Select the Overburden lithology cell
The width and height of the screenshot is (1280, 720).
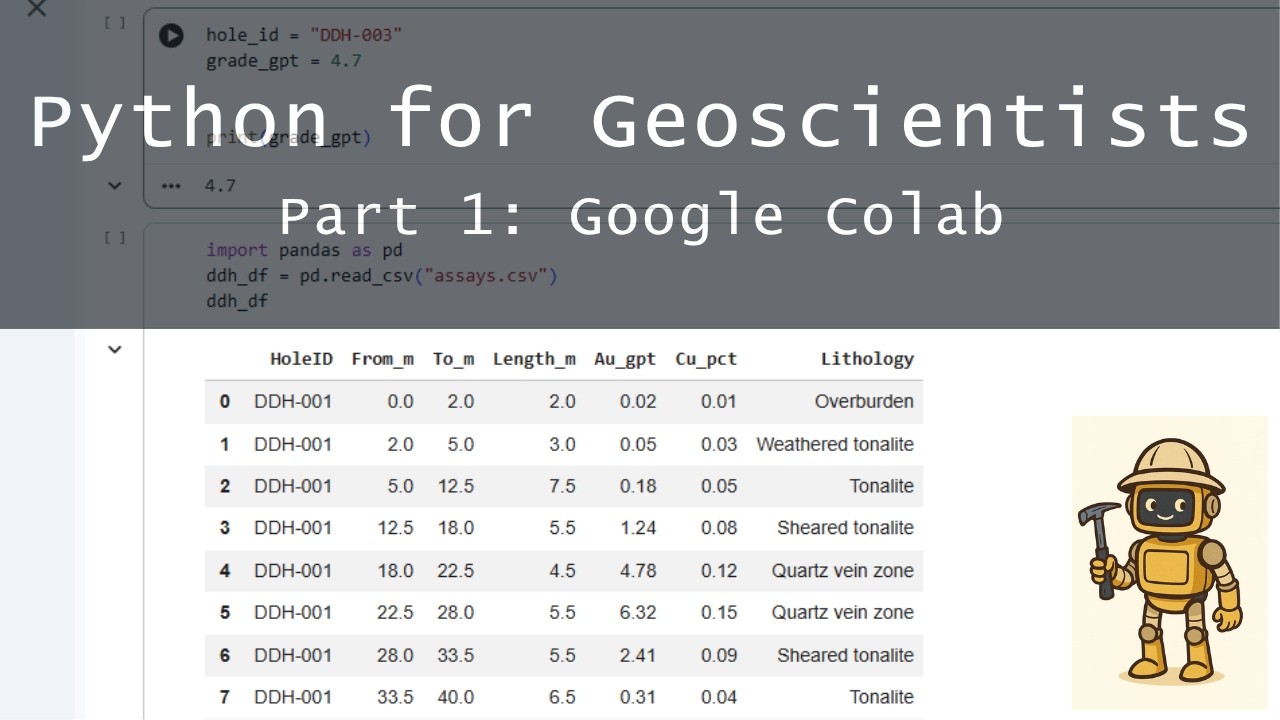864,402
